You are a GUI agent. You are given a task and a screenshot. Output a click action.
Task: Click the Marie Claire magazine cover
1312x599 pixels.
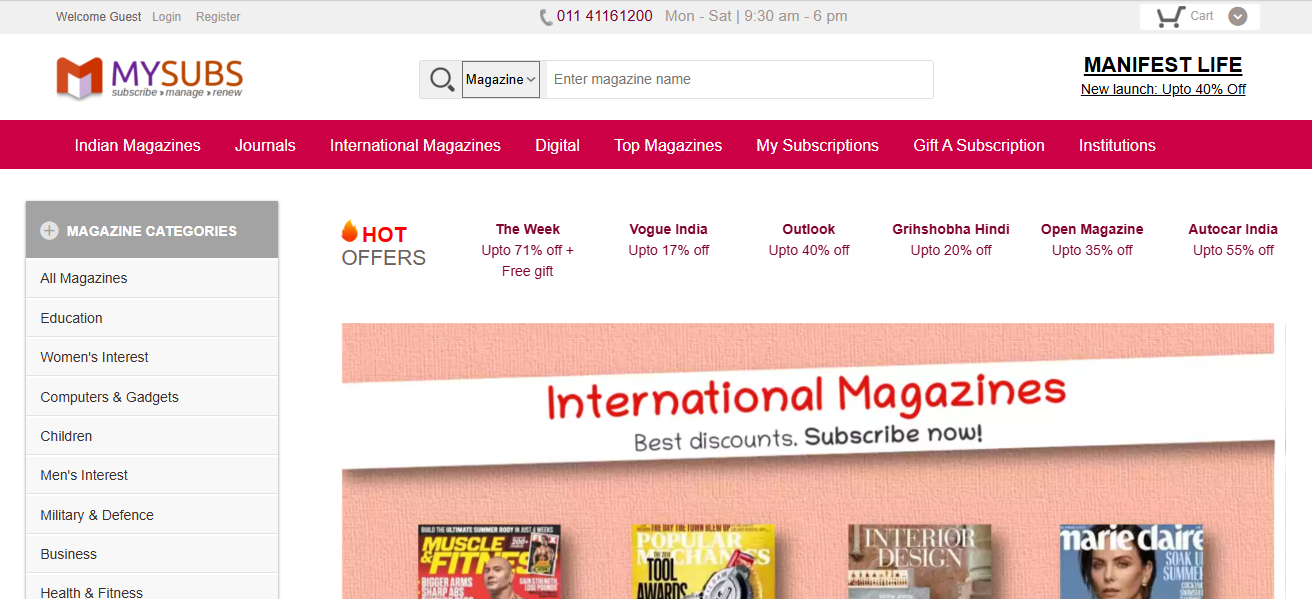tap(1132, 562)
